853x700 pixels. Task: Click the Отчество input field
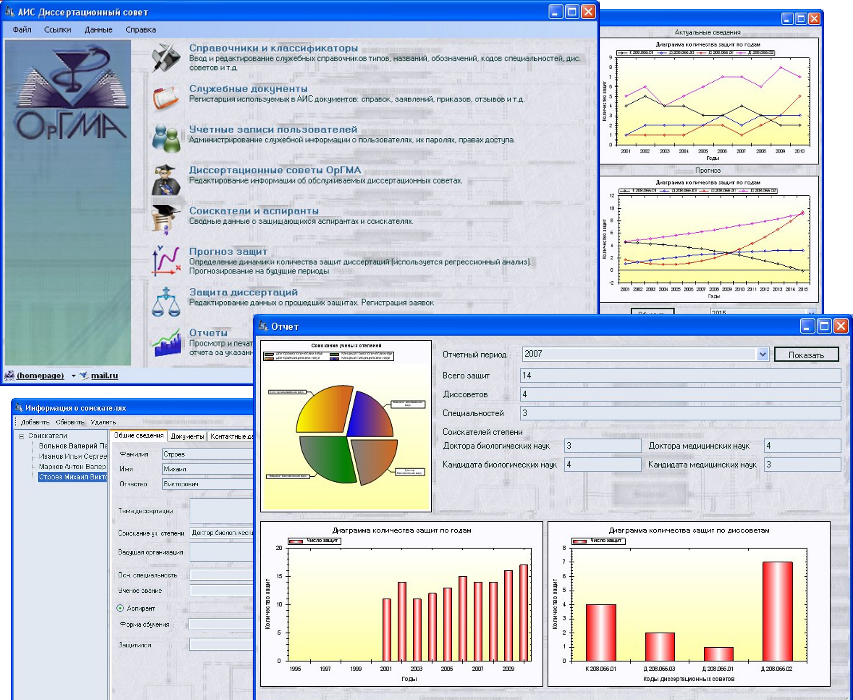click(x=208, y=484)
